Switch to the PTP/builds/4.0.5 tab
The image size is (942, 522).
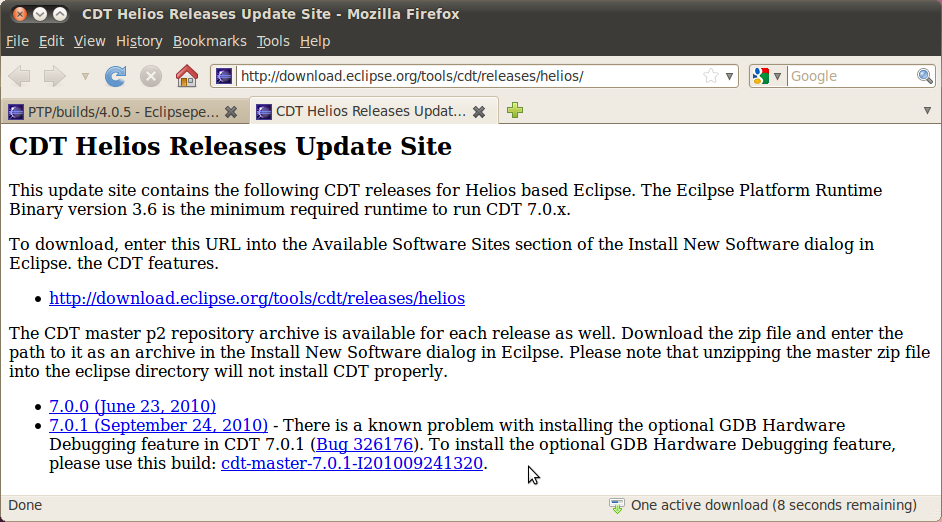(x=124, y=112)
